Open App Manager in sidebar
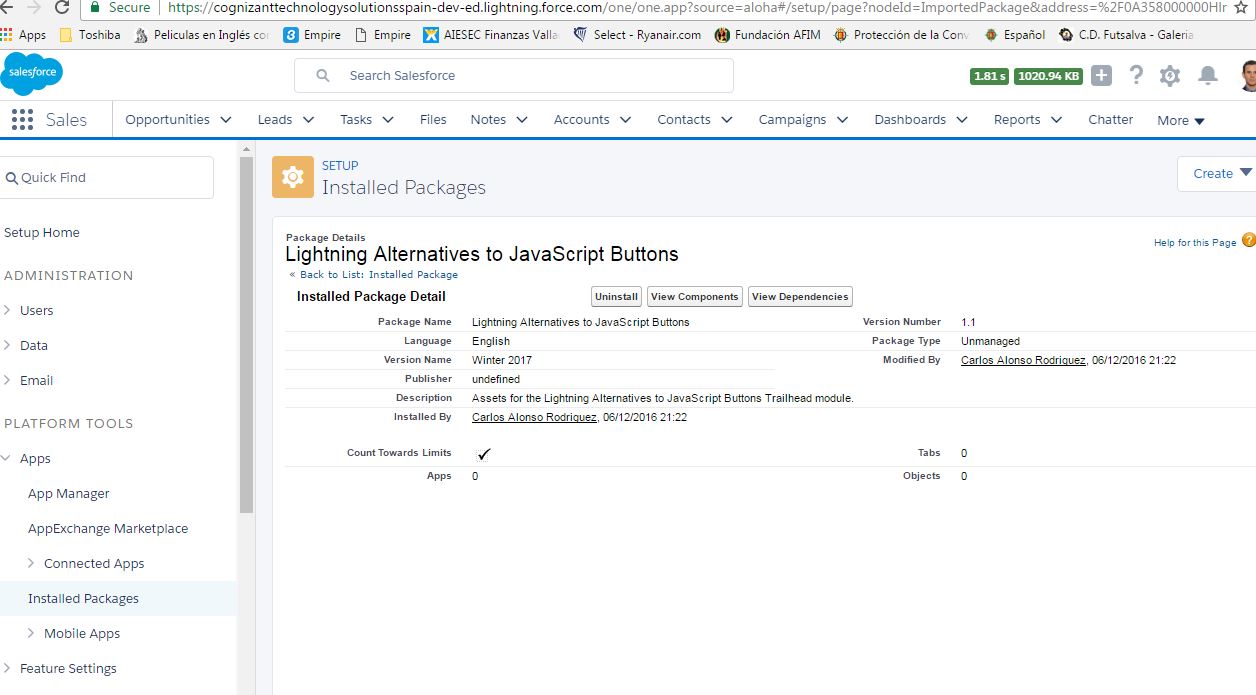The height and width of the screenshot is (695, 1256). point(69,493)
